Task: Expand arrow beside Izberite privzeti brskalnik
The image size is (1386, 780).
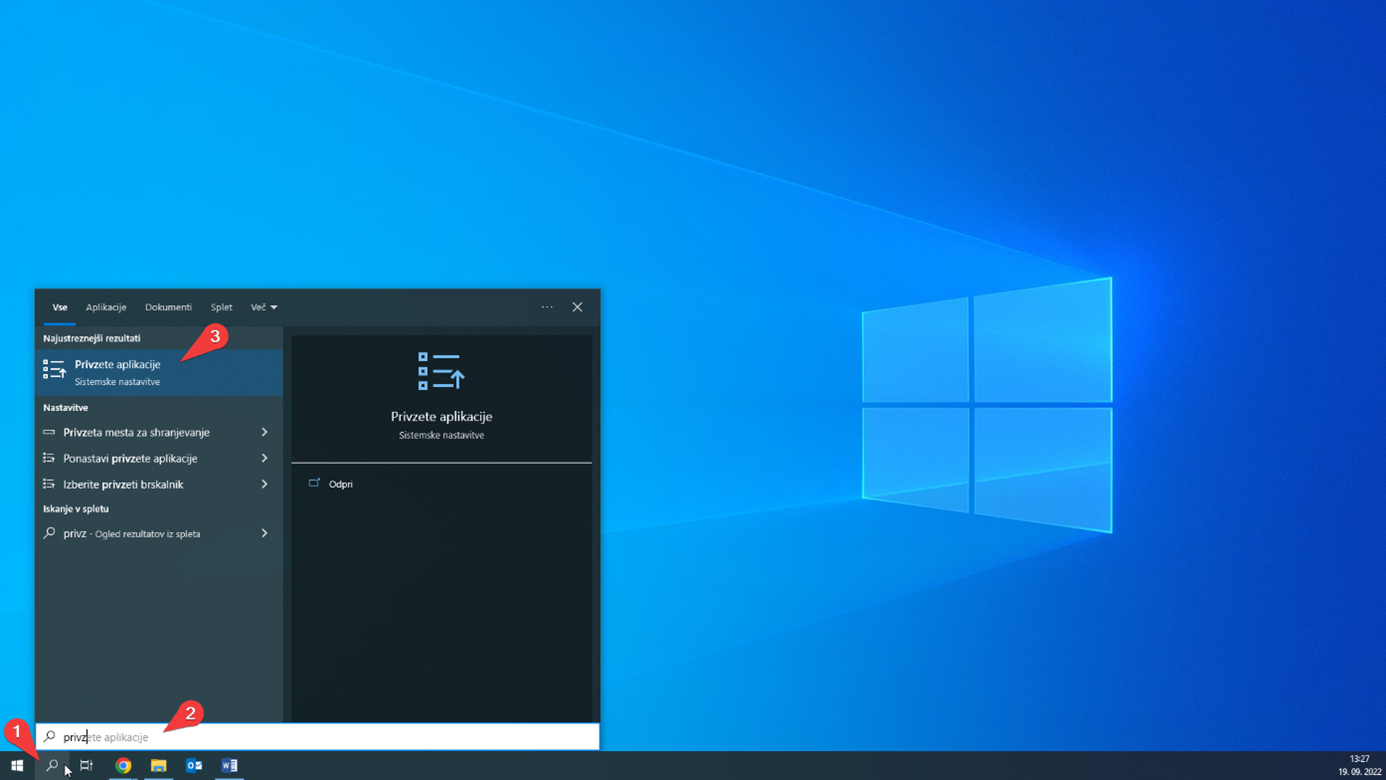Action: coord(264,484)
